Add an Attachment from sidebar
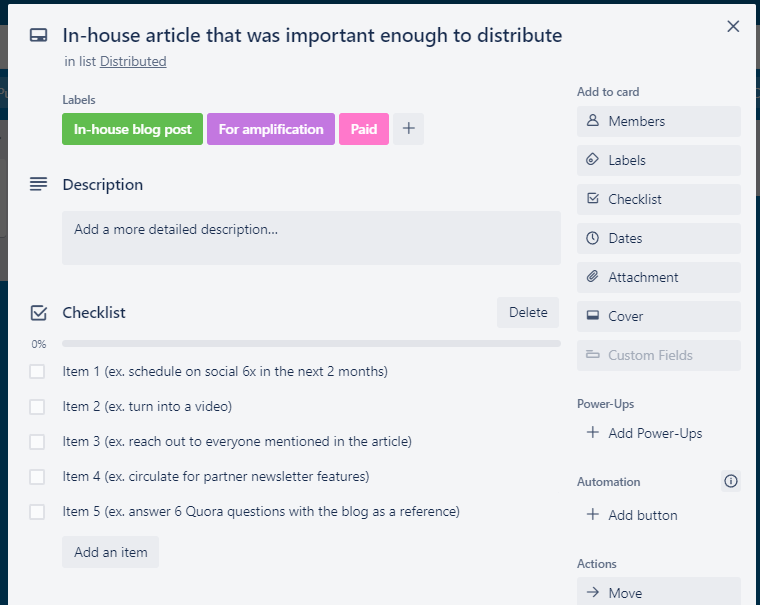The image size is (760, 605). pyautogui.click(x=659, y=277)
